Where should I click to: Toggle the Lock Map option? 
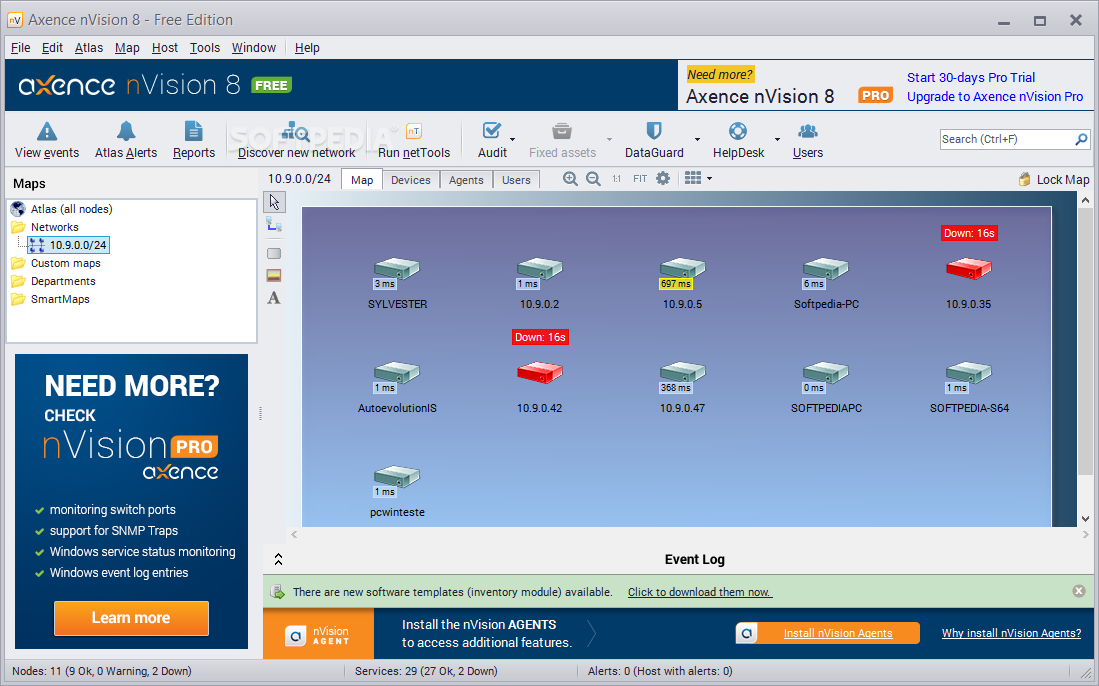pos(1053,179)
